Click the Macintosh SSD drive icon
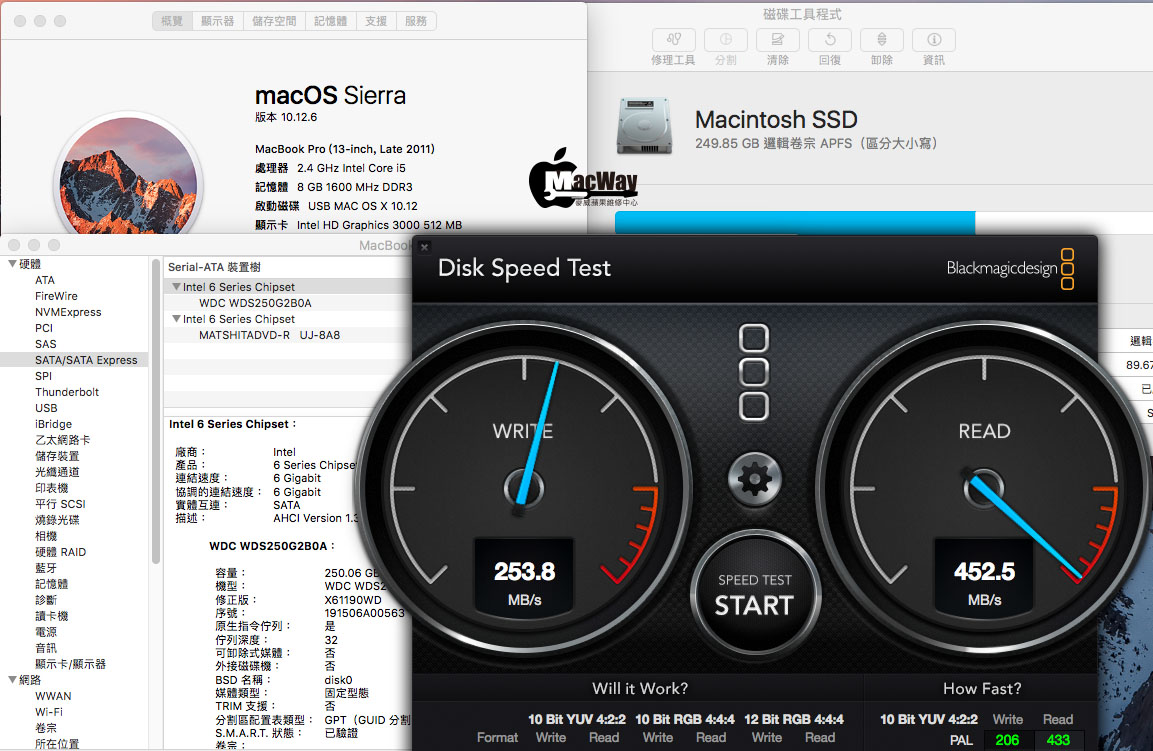The image size is (1153, 751). pos(645,126)
